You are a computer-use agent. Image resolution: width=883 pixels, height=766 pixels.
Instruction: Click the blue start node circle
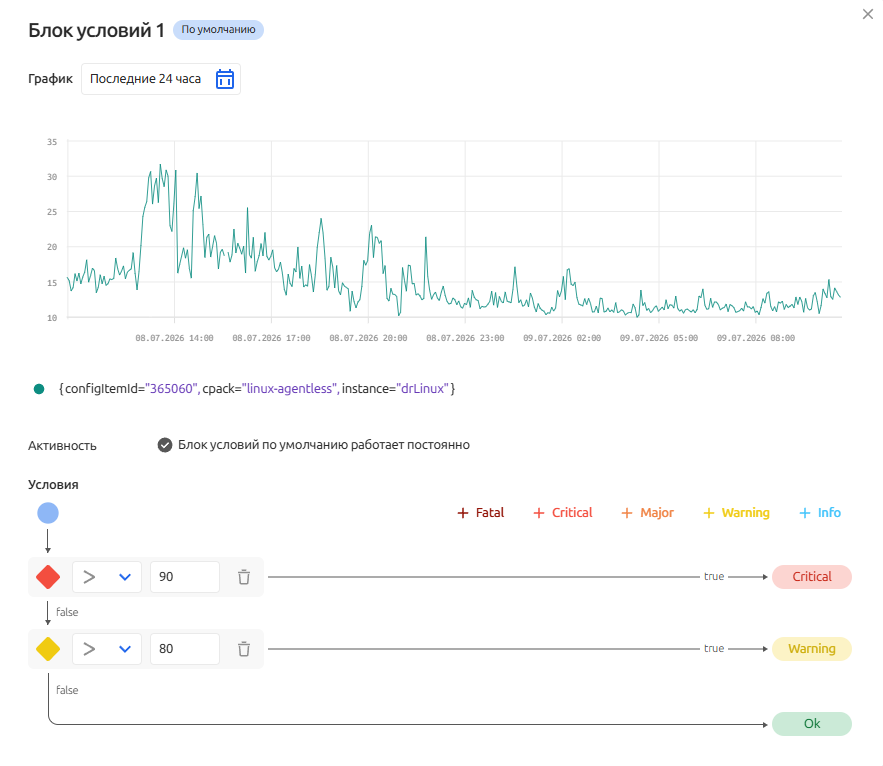click(x=48, y=513)
